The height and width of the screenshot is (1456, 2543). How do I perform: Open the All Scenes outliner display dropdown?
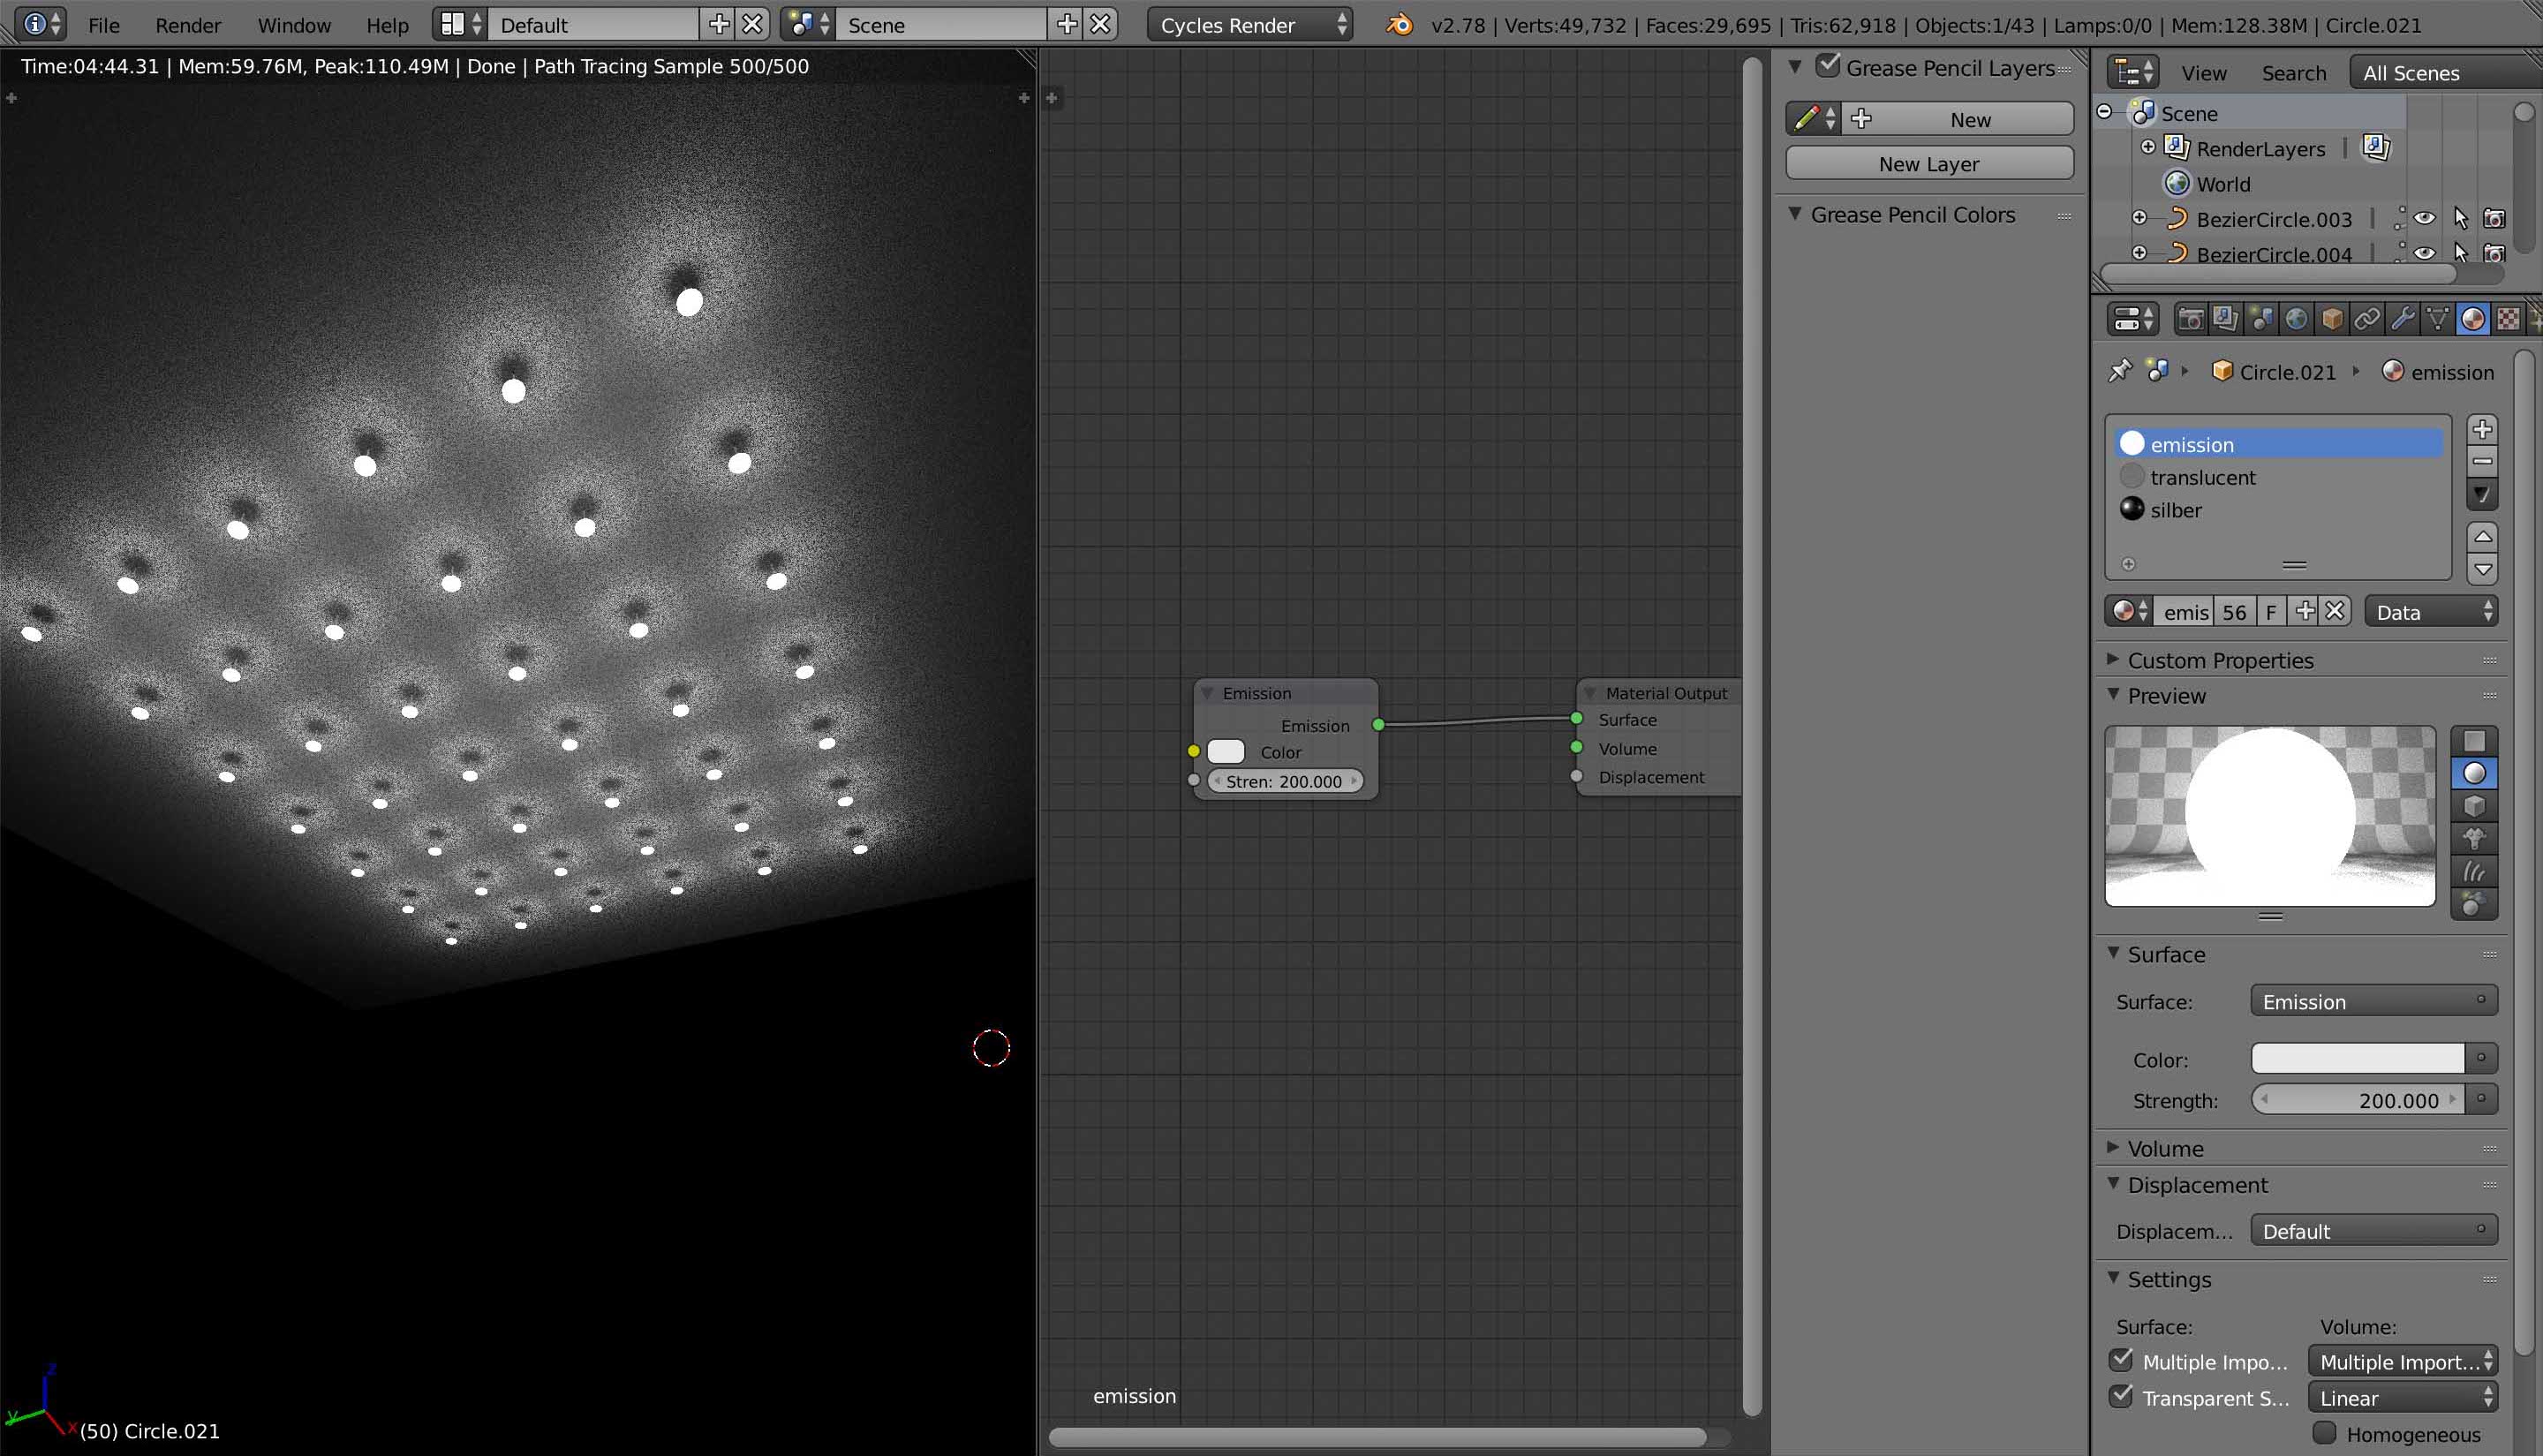pyautogui.click(x=2445, y=72)
